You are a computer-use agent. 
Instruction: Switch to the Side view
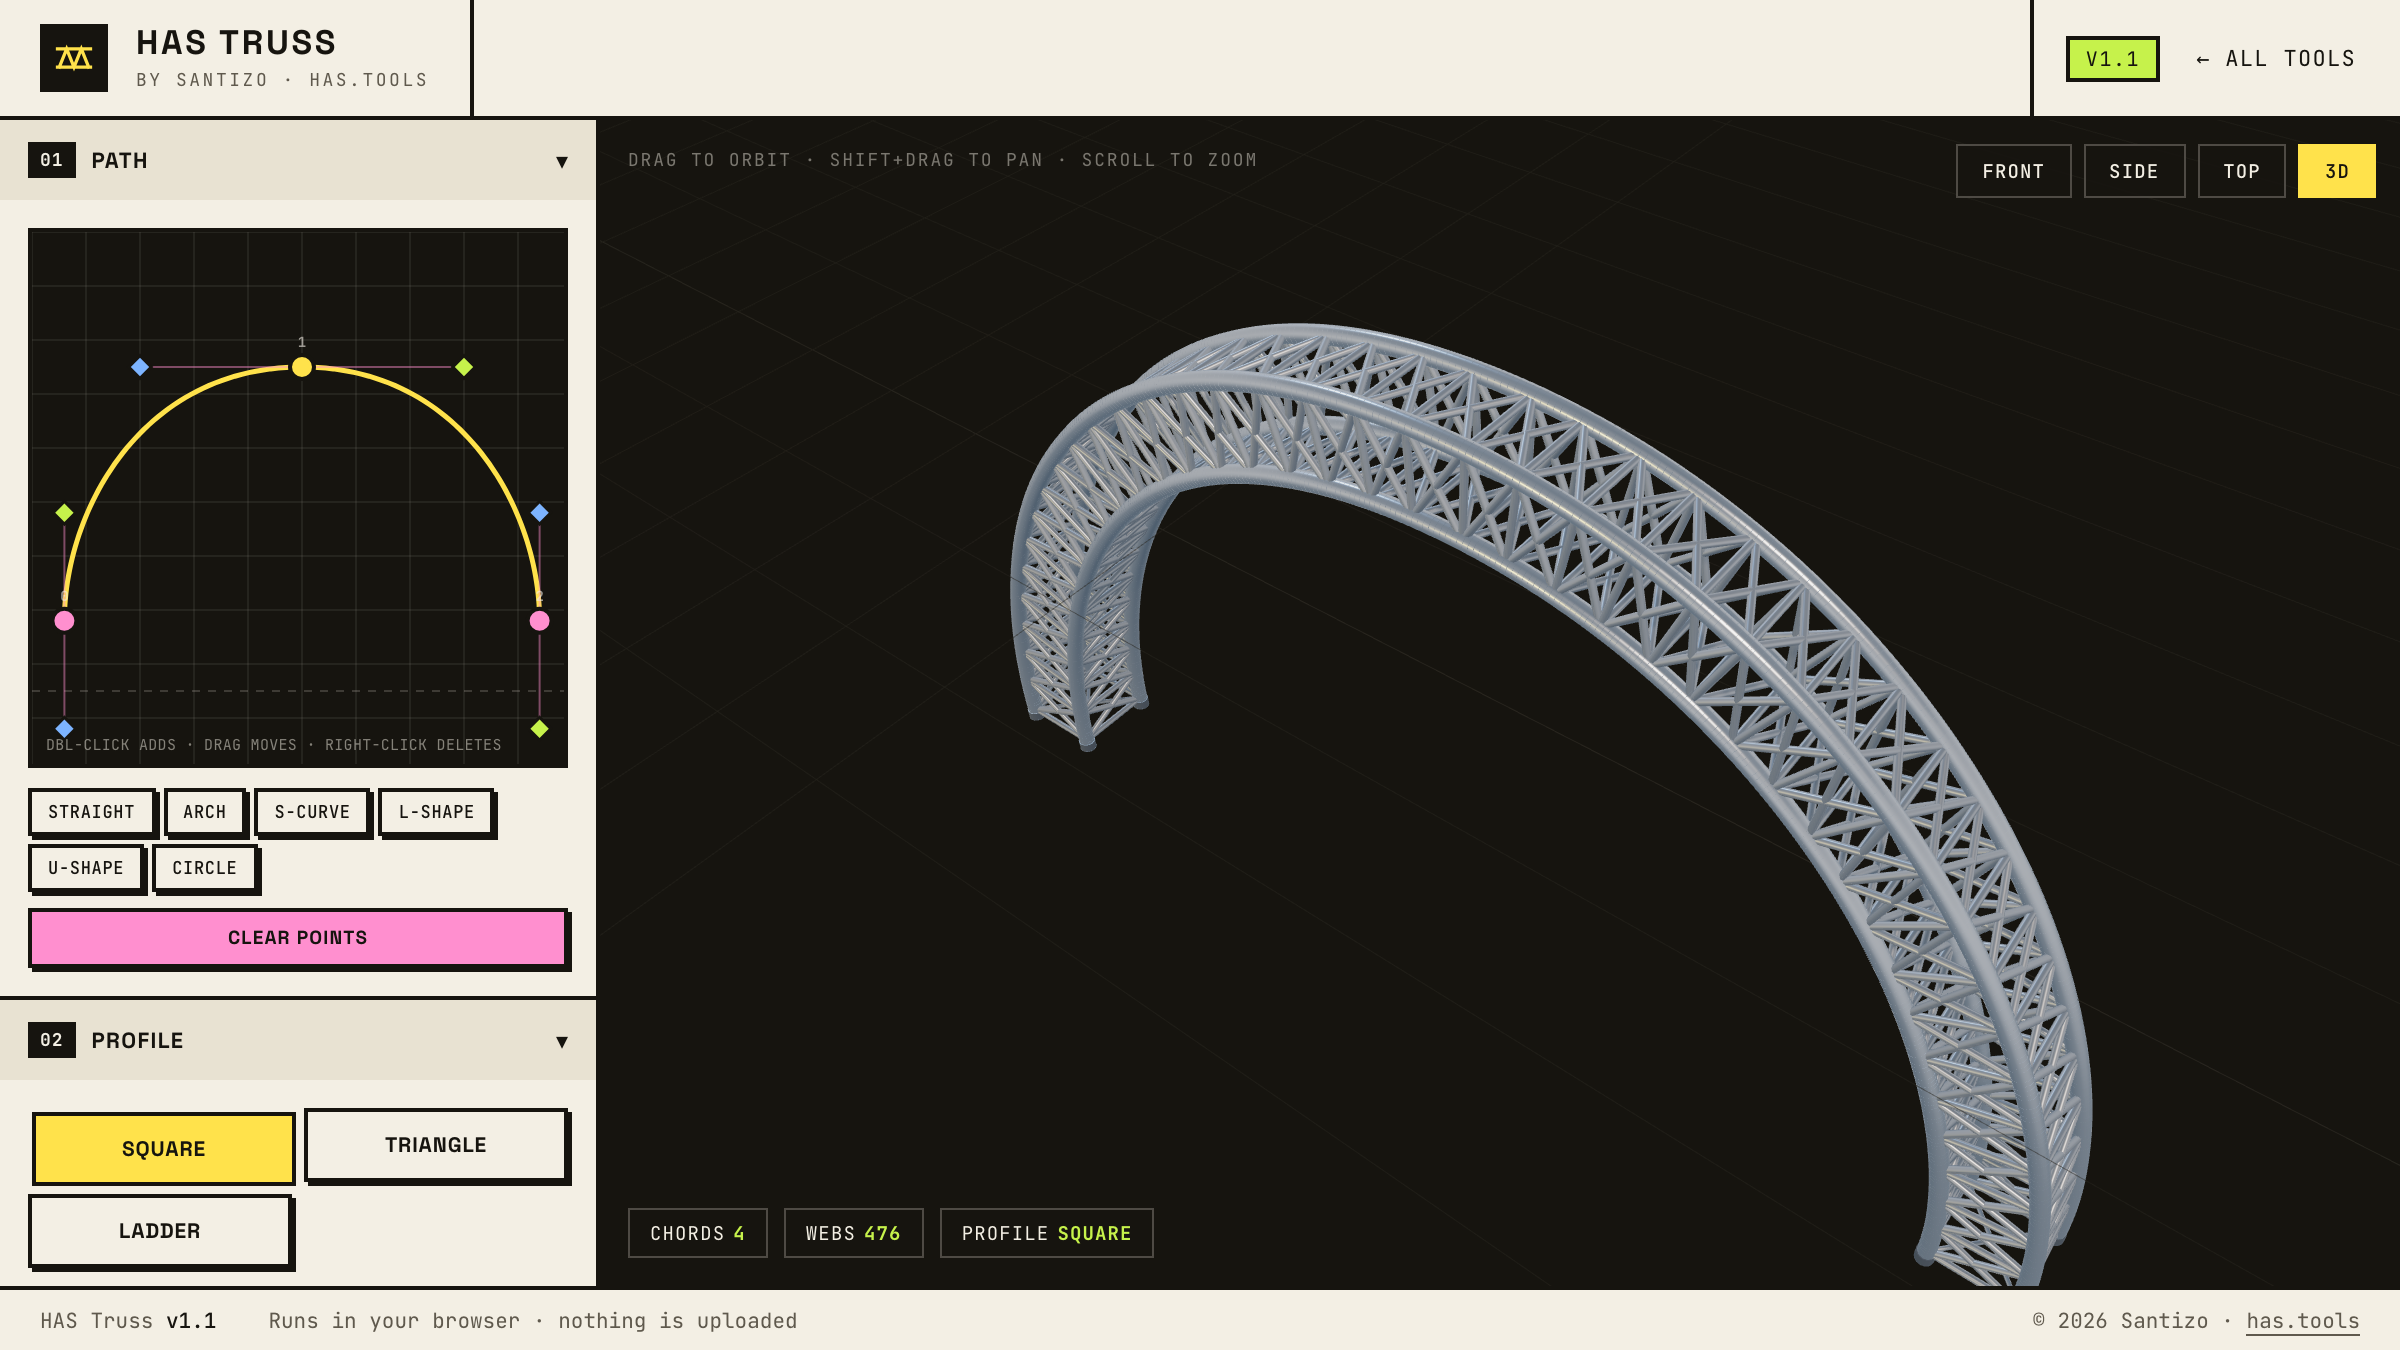click(x=2134, y=171)
